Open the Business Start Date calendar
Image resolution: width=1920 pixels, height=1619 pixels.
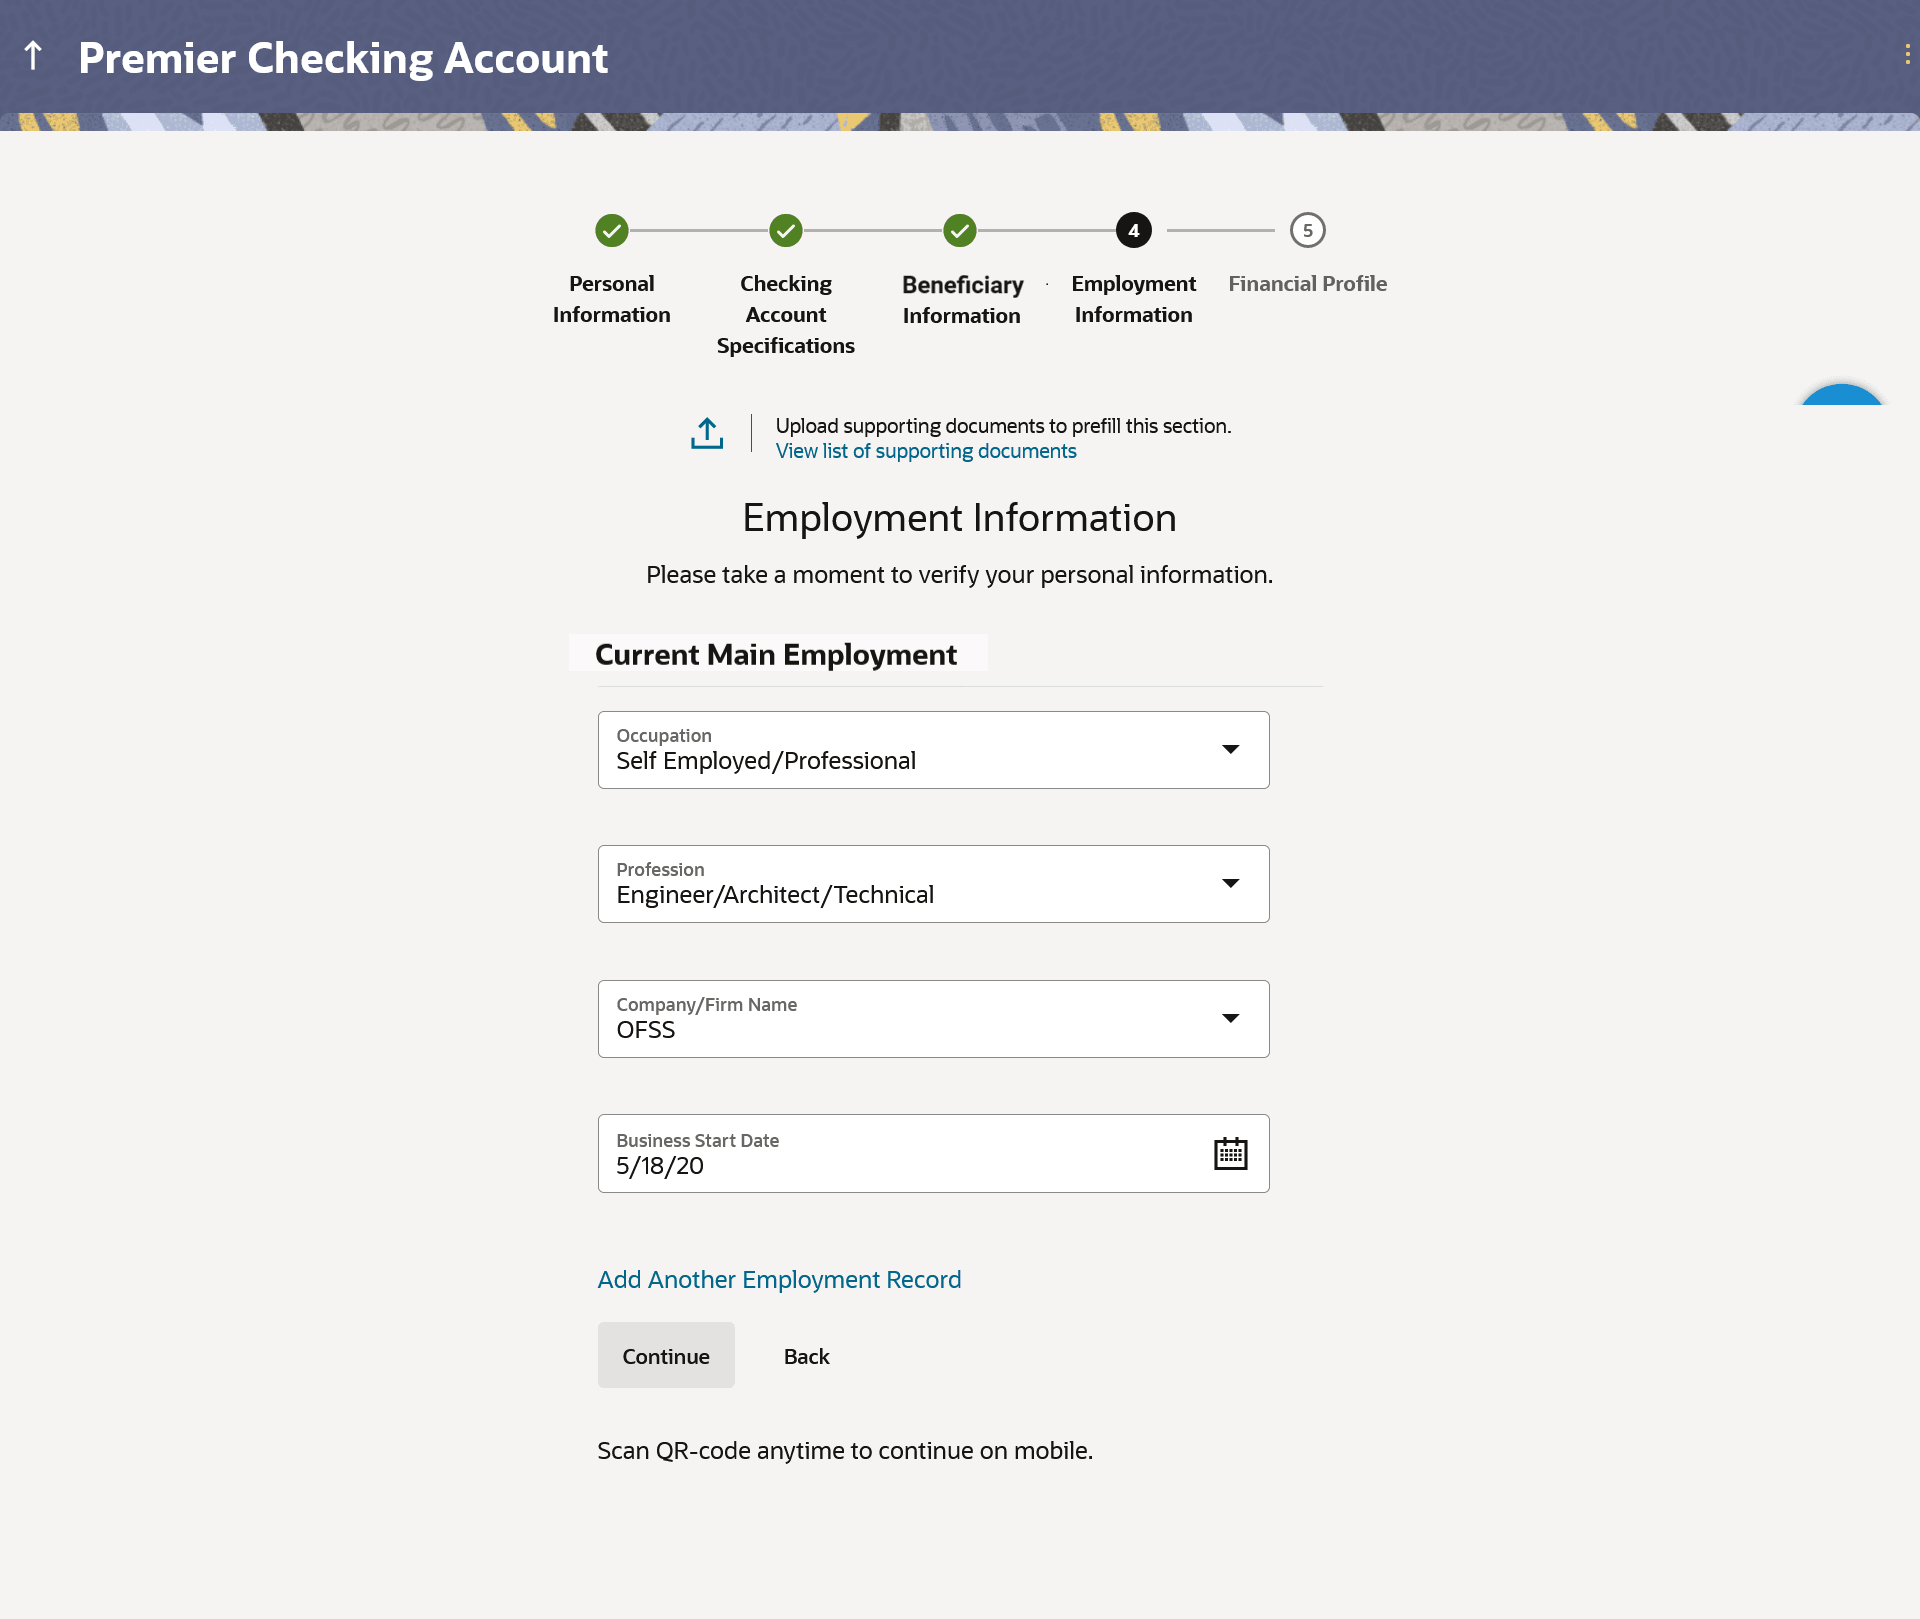pos(1230,1154)
